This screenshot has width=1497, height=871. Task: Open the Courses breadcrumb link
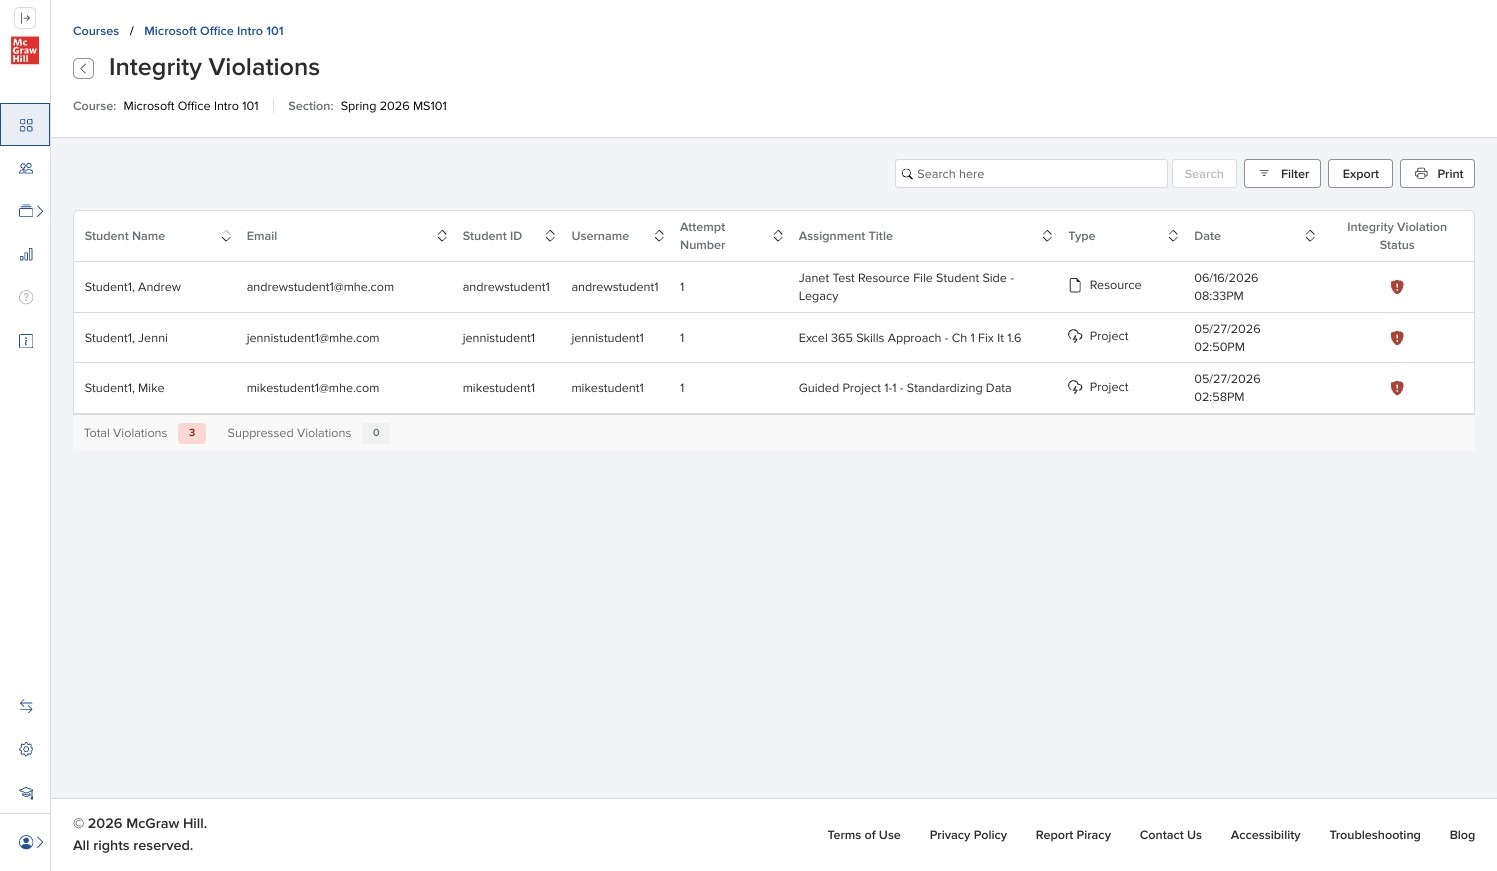96,31
